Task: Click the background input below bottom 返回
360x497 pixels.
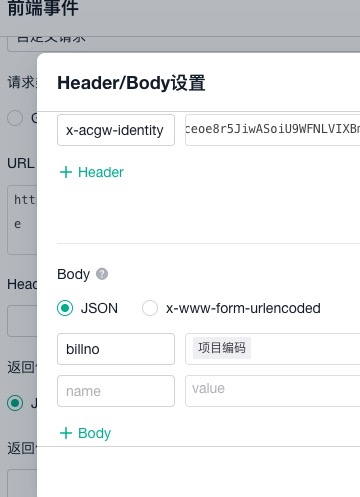Action: point(22,483)
